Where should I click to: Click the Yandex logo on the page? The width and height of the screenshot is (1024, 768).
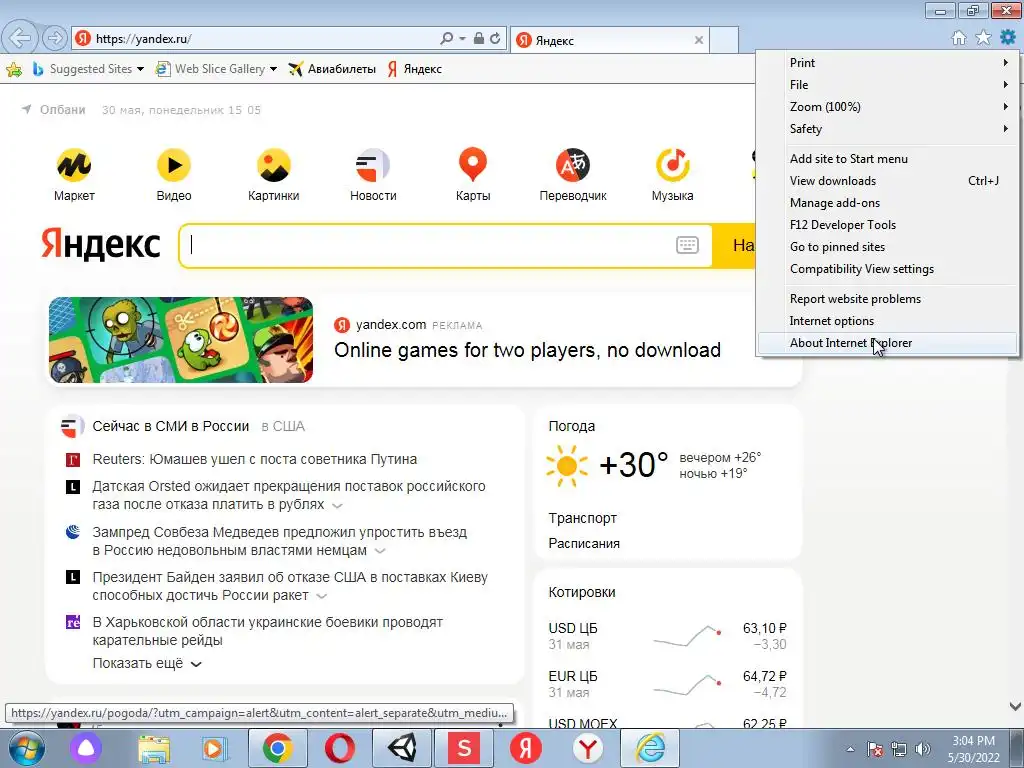101,244
